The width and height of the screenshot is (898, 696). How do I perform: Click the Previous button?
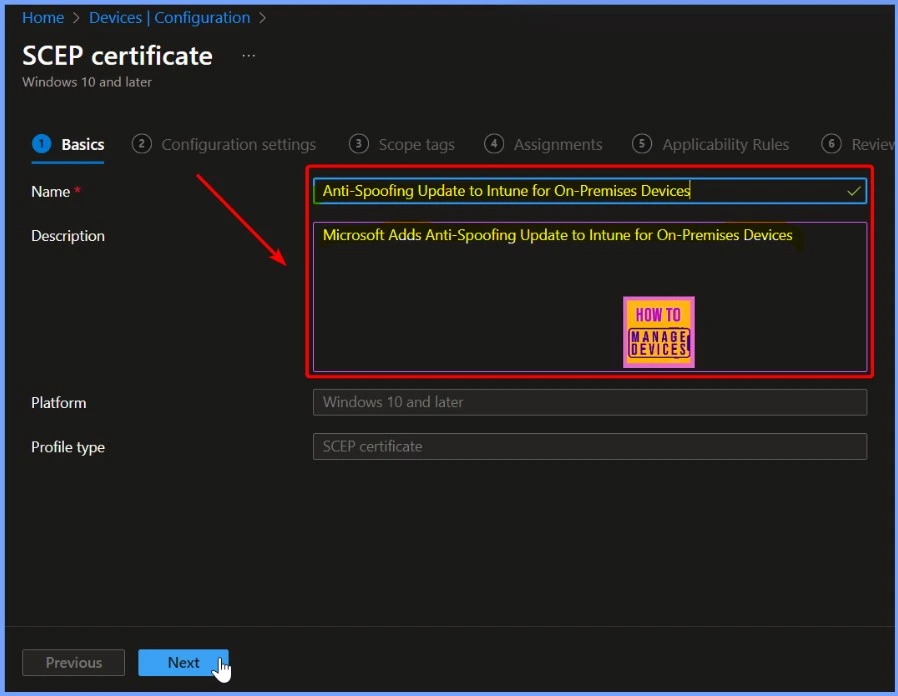coord(73,663)
